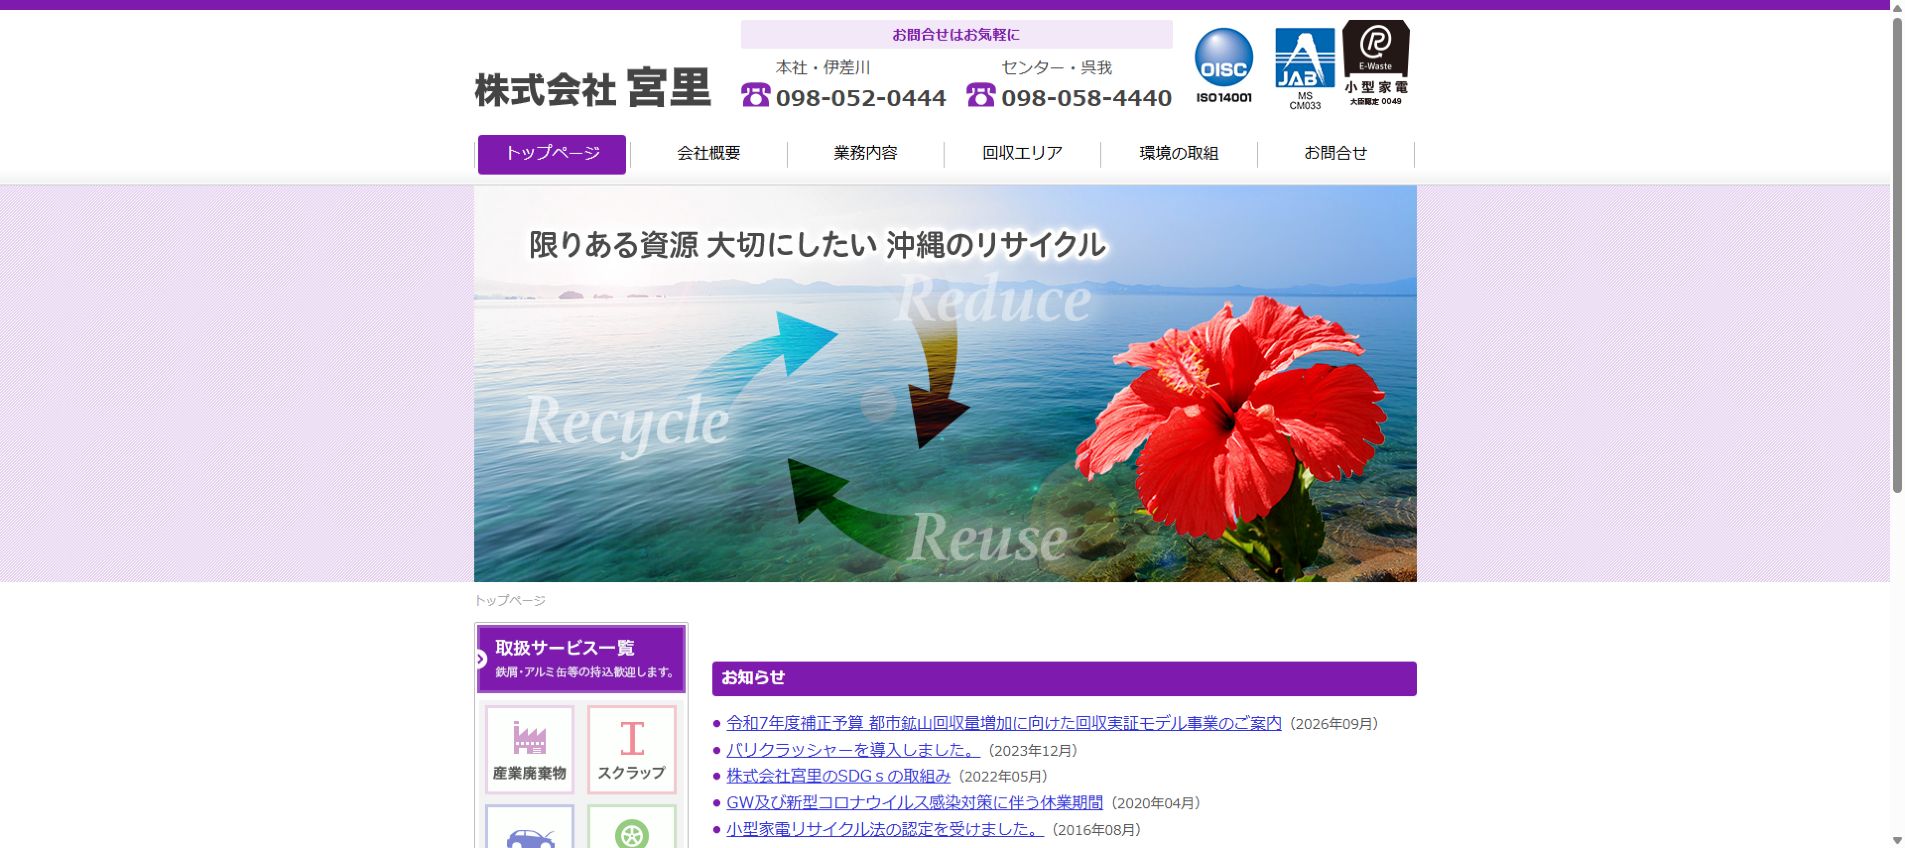Click the (2023年12月) date text
This screenshot has height=848, width=1905.
[1033, 751]
